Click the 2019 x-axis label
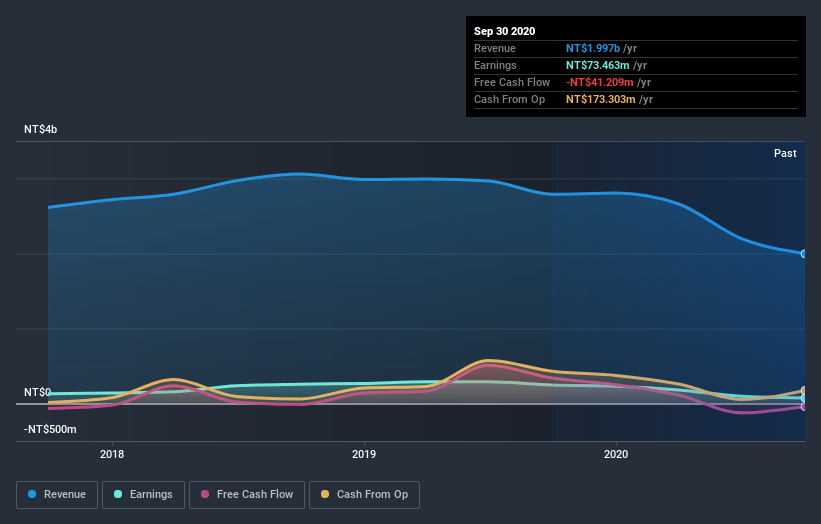The width and height of the screenshot is (821, 524). point(364,454)
